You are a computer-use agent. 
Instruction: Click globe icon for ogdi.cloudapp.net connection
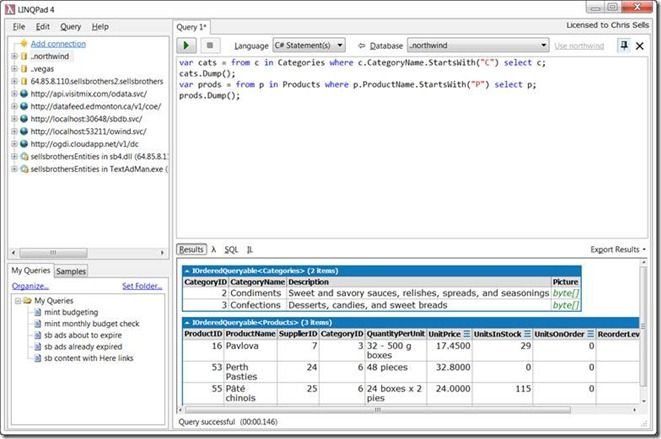24,144
